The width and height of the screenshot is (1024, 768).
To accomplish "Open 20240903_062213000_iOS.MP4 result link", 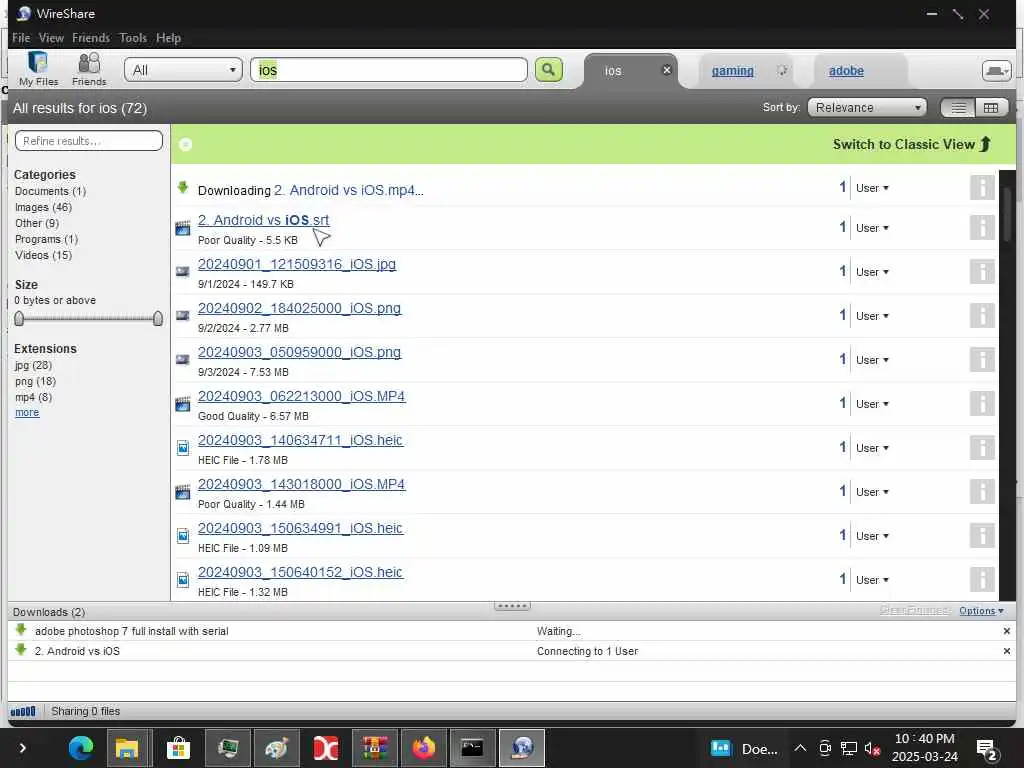I will [301, 396].
